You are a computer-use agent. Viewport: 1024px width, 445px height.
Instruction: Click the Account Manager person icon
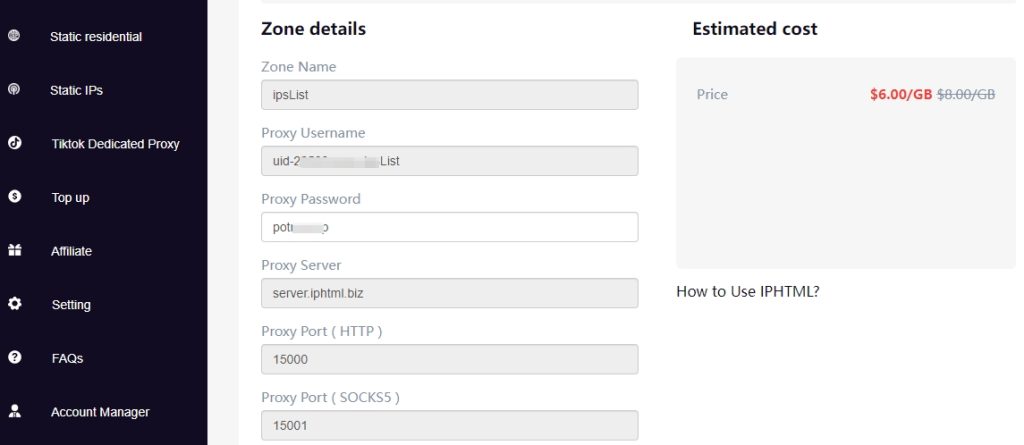click(14, 411)
